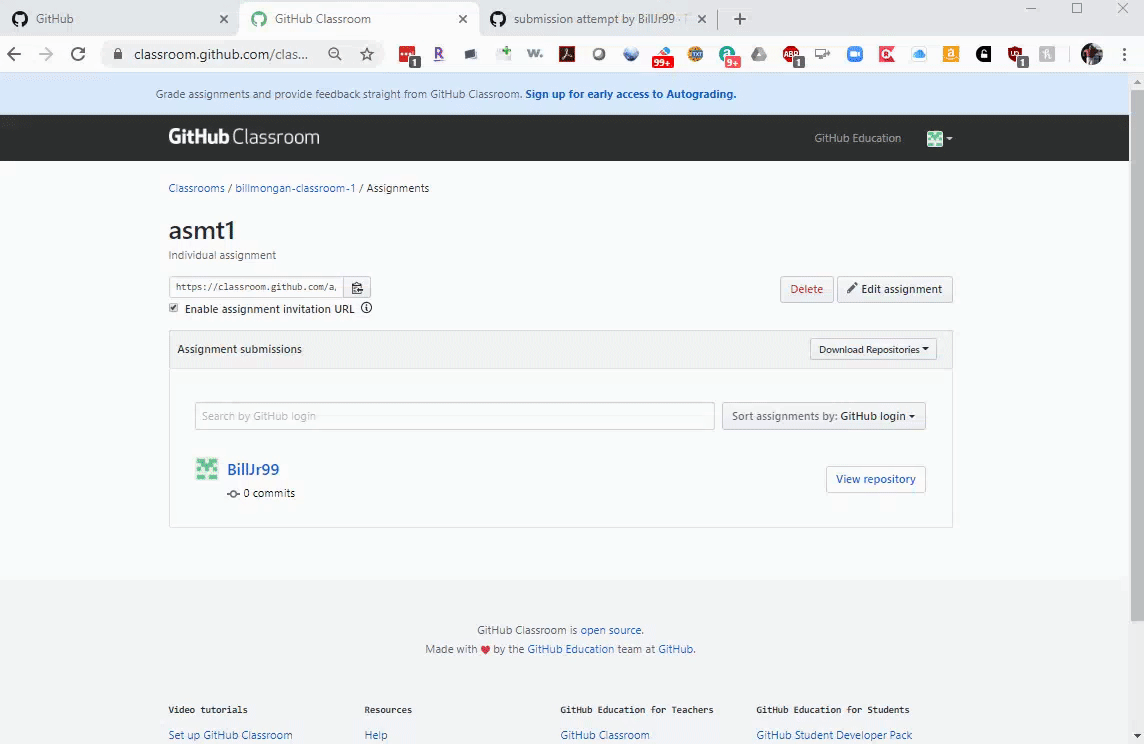Open Set up GitHub Classroom tutorial link
1144x744 pixels.
point(231,735)
